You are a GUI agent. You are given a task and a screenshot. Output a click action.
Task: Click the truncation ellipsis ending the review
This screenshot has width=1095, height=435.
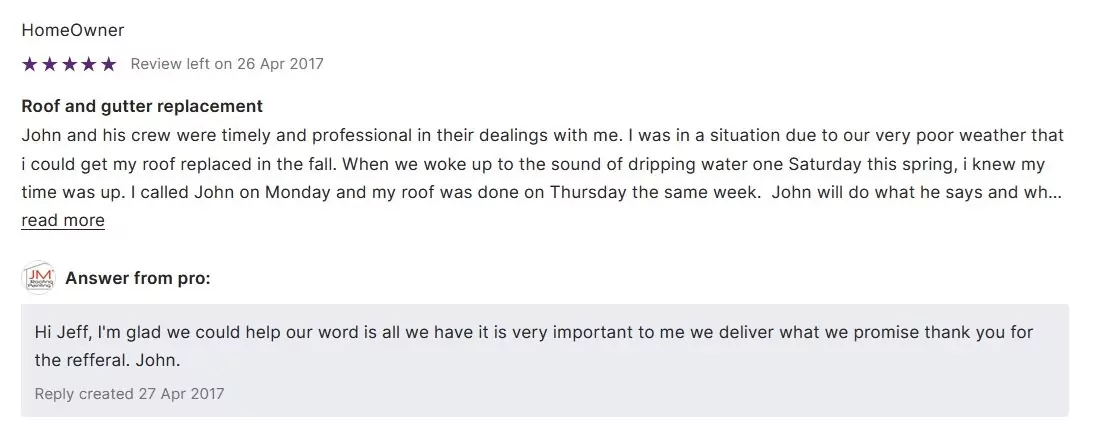coord(1054,192)
